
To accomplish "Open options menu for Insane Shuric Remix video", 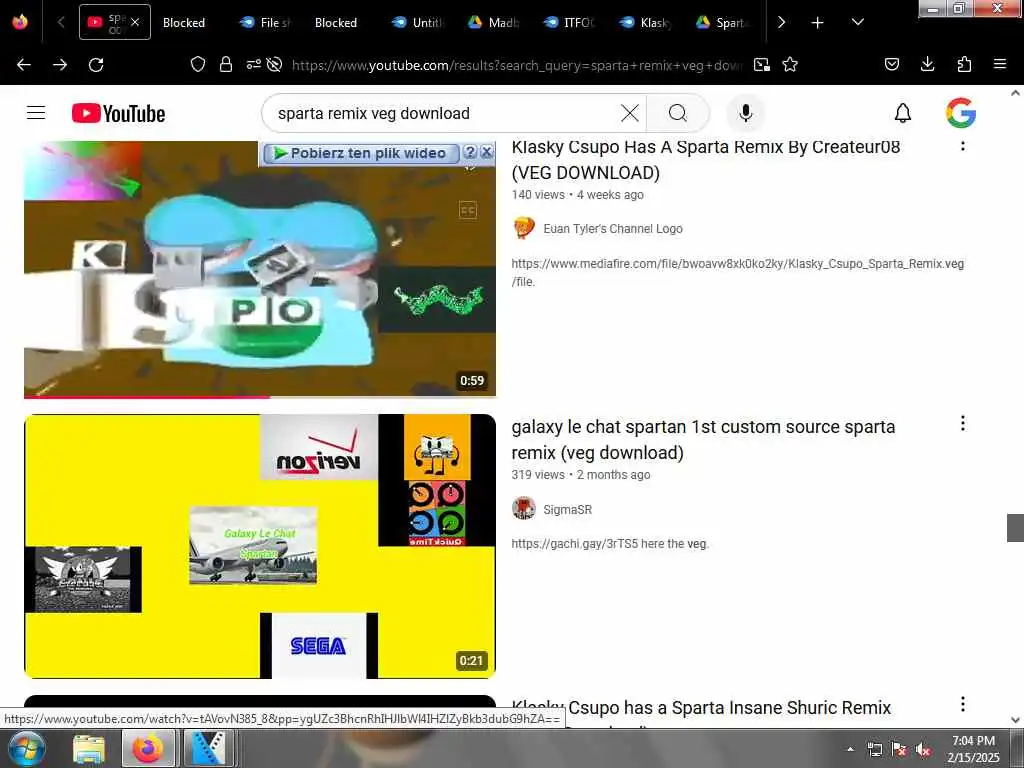I will click(962, 704).
